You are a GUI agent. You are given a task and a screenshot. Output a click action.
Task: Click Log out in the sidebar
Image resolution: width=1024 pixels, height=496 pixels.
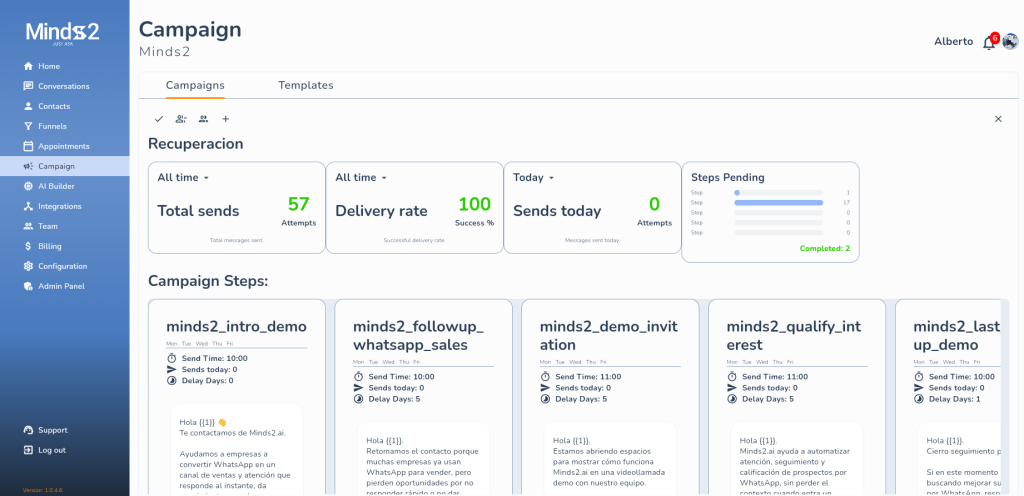point(51,450)
